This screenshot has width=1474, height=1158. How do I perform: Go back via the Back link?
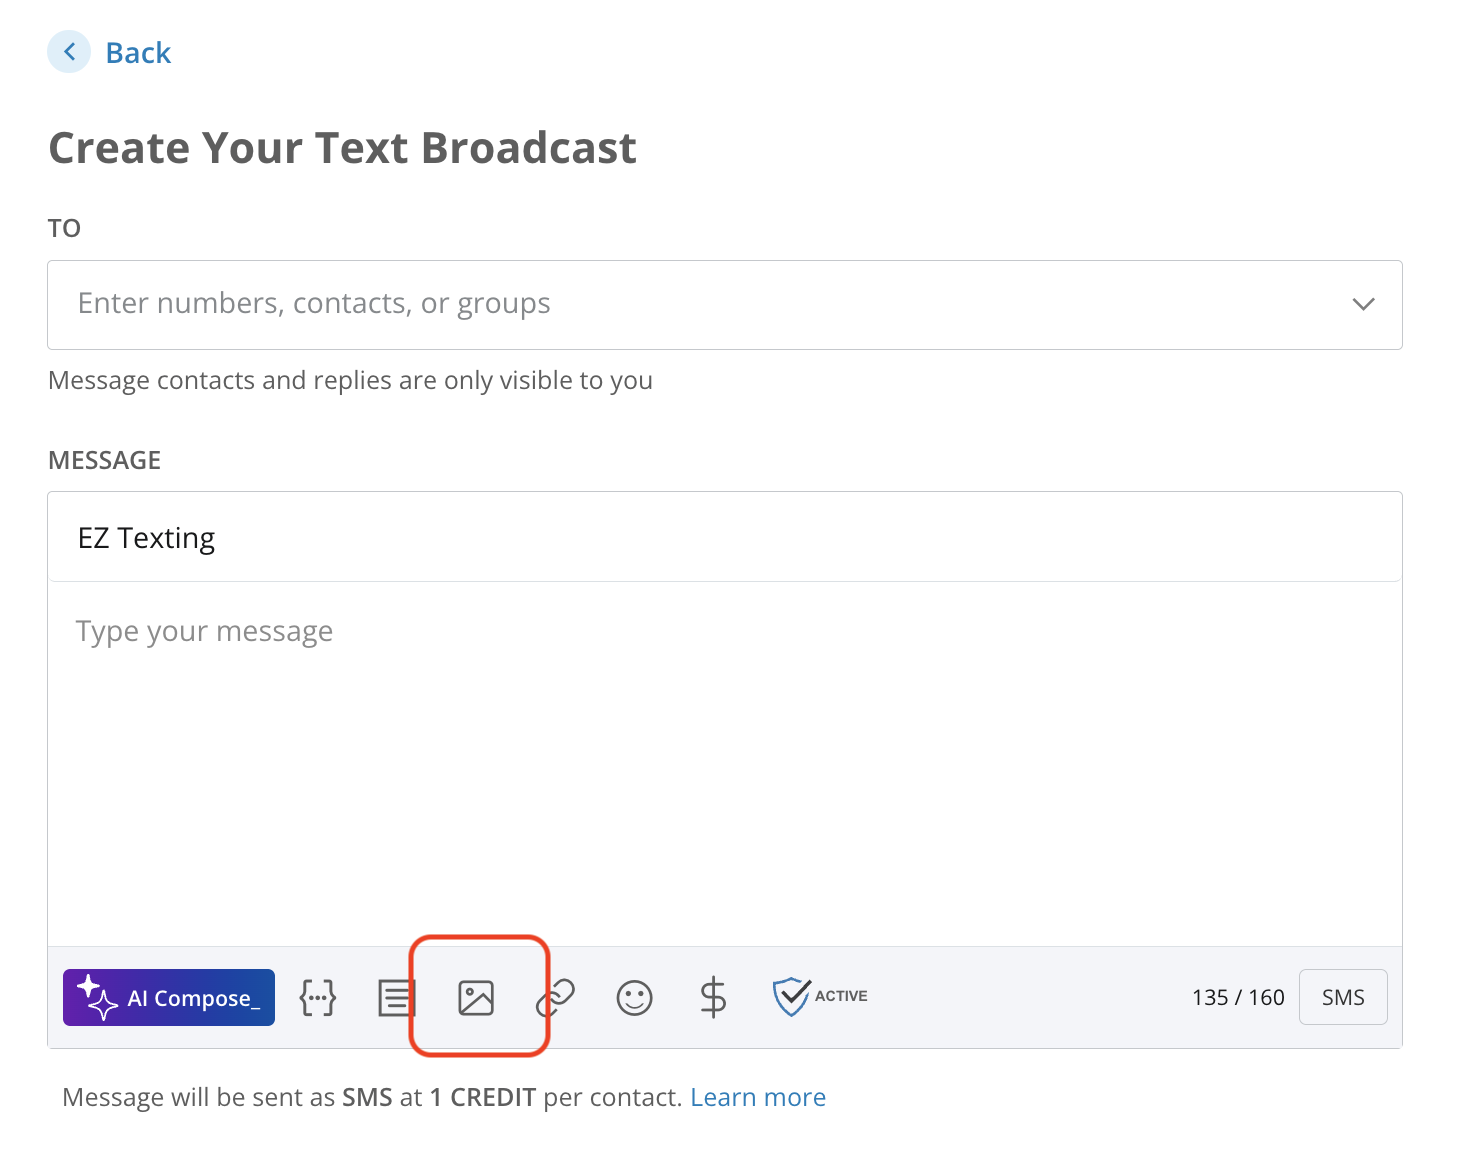(x=138, y=52)
